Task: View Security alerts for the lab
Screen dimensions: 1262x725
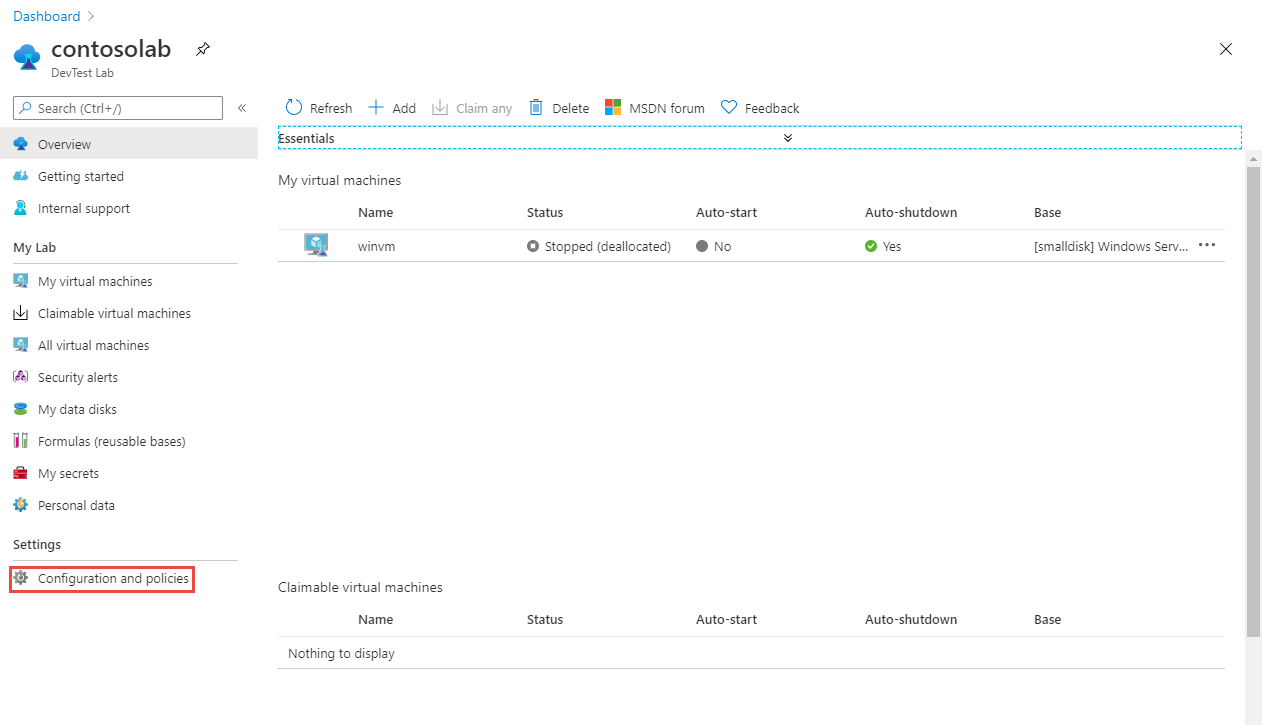Action: tap(78, 376)
